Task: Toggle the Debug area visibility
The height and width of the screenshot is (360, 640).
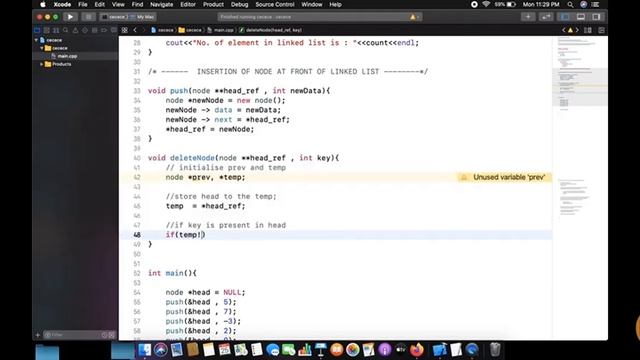Action: coord(581,17)
